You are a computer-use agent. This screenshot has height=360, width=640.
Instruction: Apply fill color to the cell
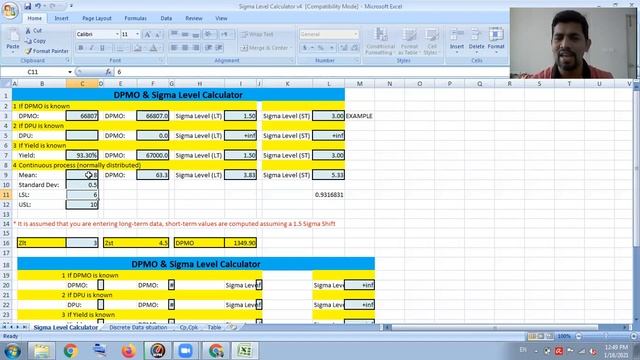click(138, 48)
